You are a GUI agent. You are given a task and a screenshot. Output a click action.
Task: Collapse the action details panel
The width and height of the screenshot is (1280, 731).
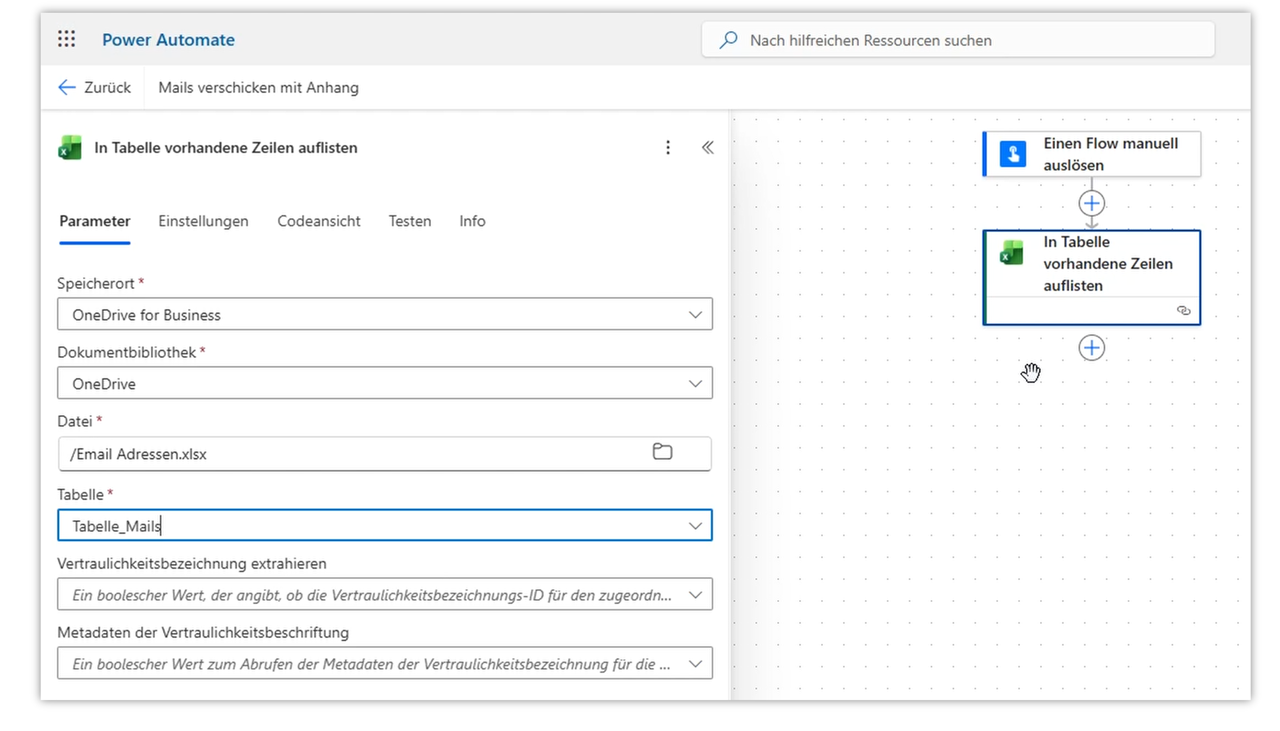pos(708,148)
